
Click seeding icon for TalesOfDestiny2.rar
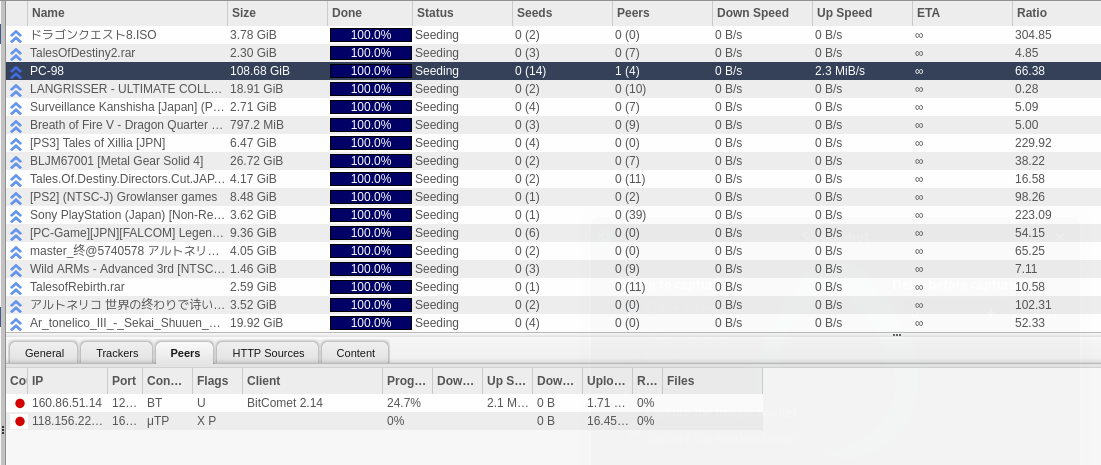[16, 53]
